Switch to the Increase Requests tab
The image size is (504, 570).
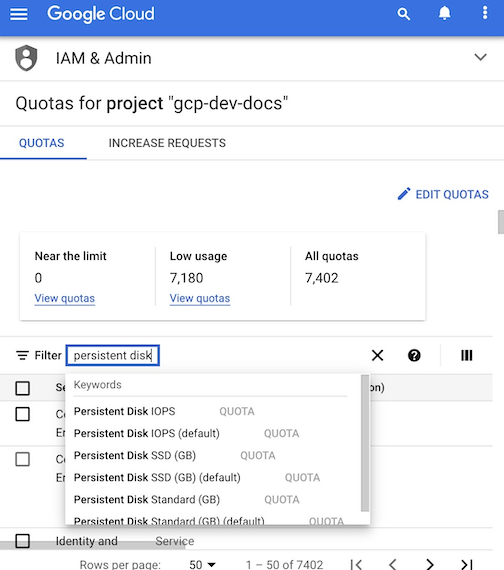pyautogui.click(x=167, y=143)
